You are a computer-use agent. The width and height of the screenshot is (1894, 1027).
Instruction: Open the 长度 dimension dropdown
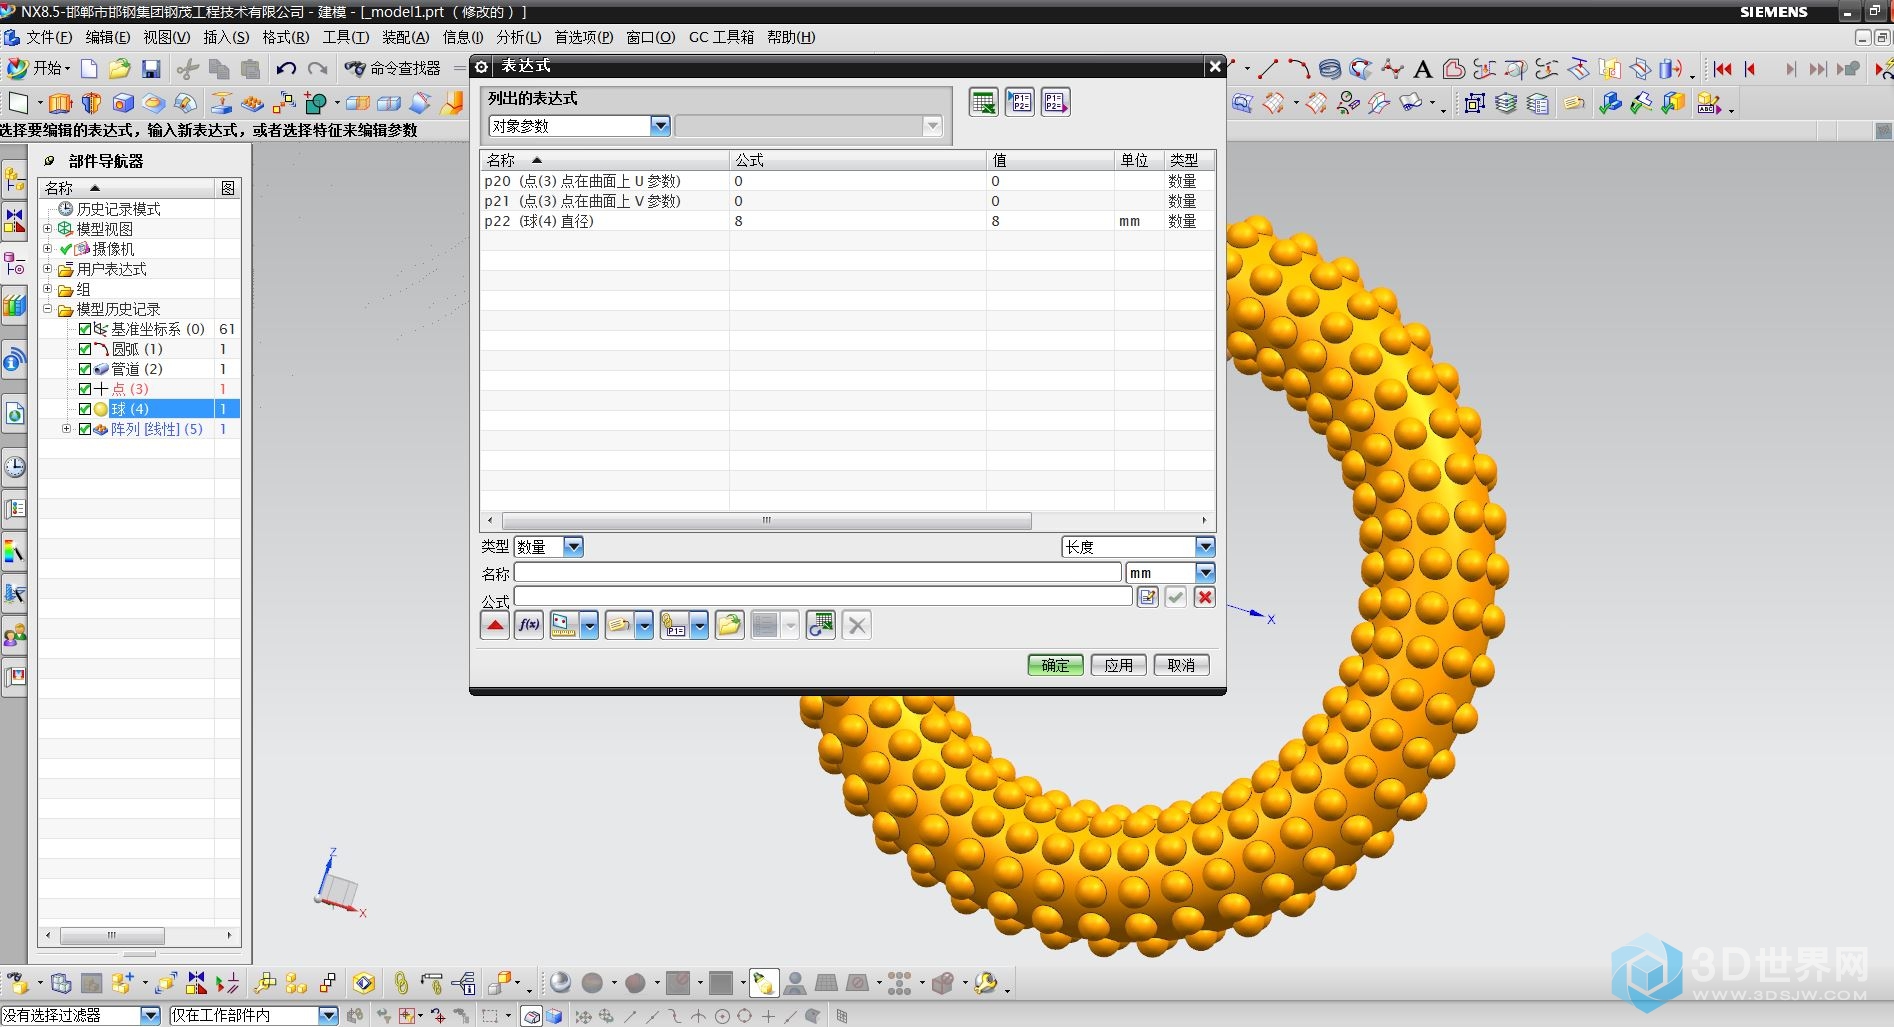point(1205,547)
